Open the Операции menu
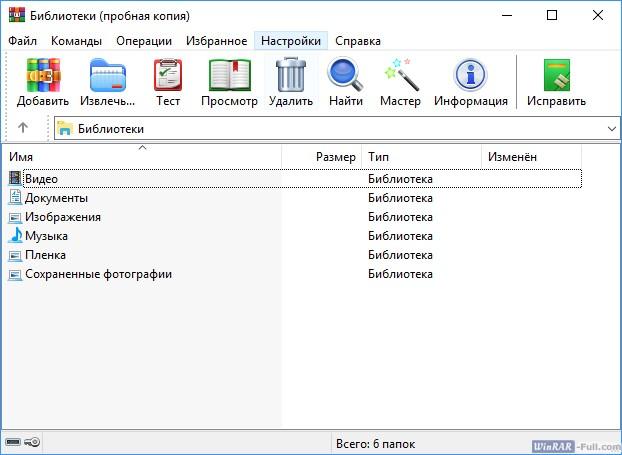 (144, 41)
